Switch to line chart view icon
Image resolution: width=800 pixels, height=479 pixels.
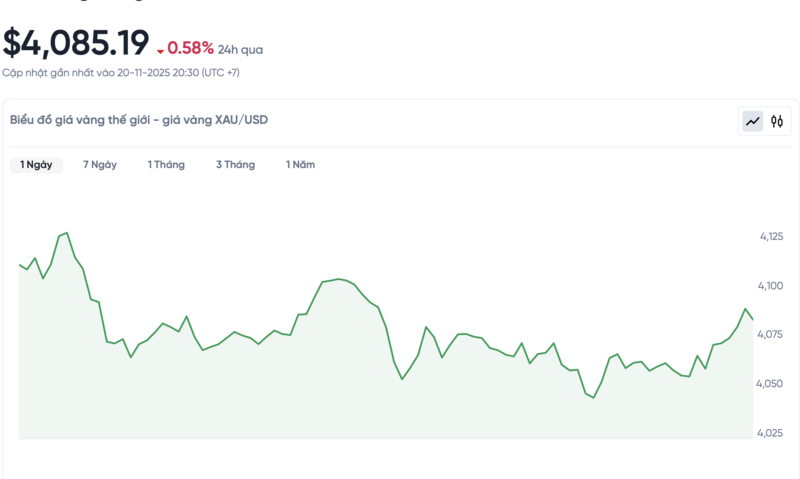point(752,121)
